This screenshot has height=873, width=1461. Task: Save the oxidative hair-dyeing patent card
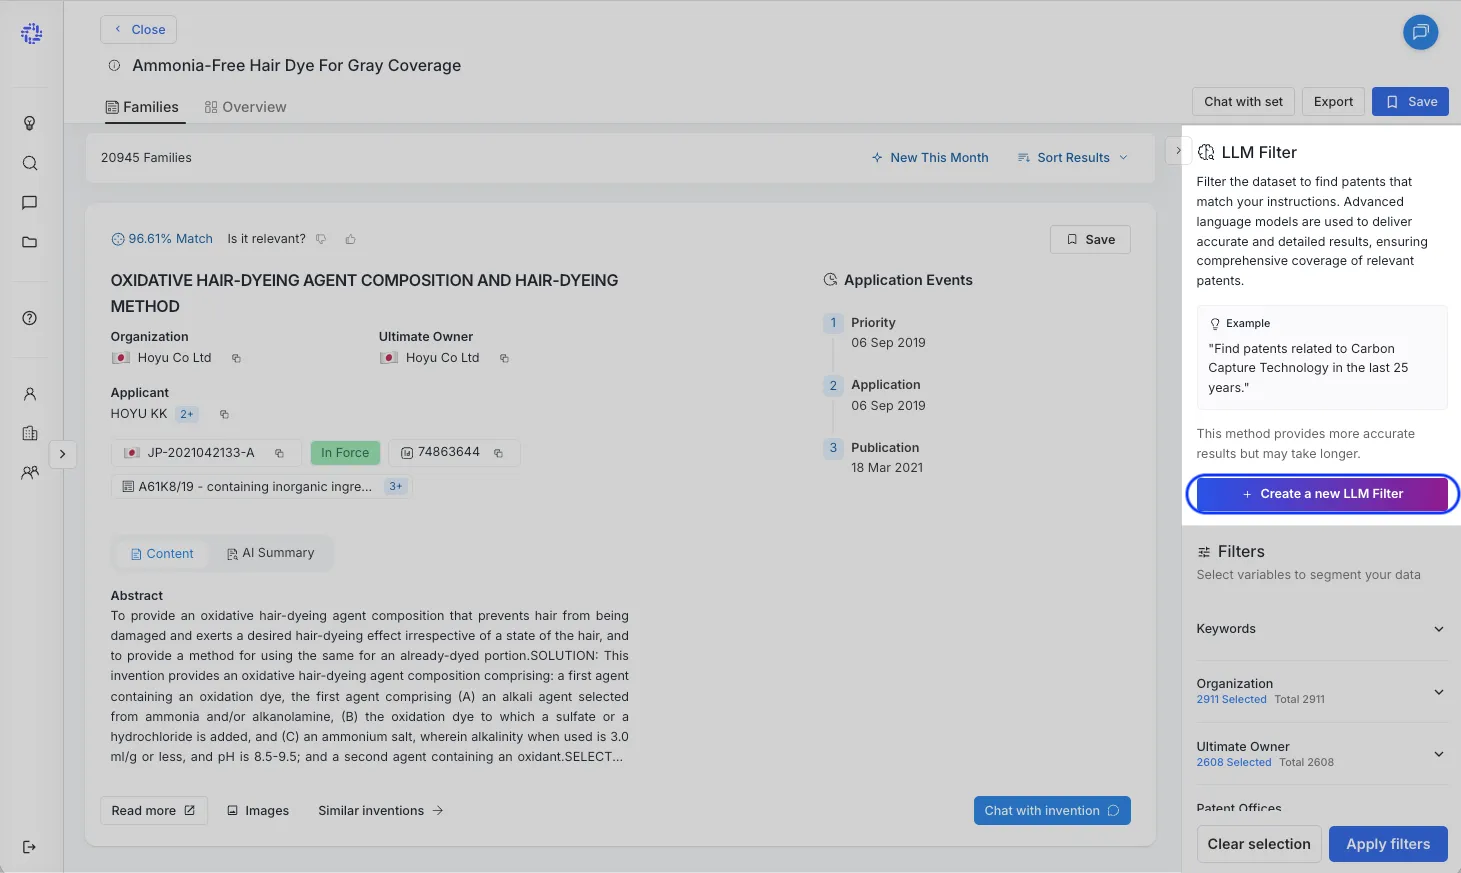[1090, 240]
